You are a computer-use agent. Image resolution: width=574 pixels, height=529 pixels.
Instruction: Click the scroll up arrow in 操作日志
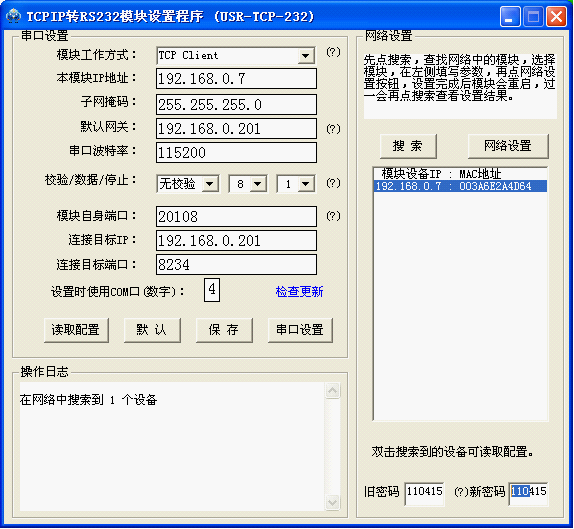[x=332, y=391]
